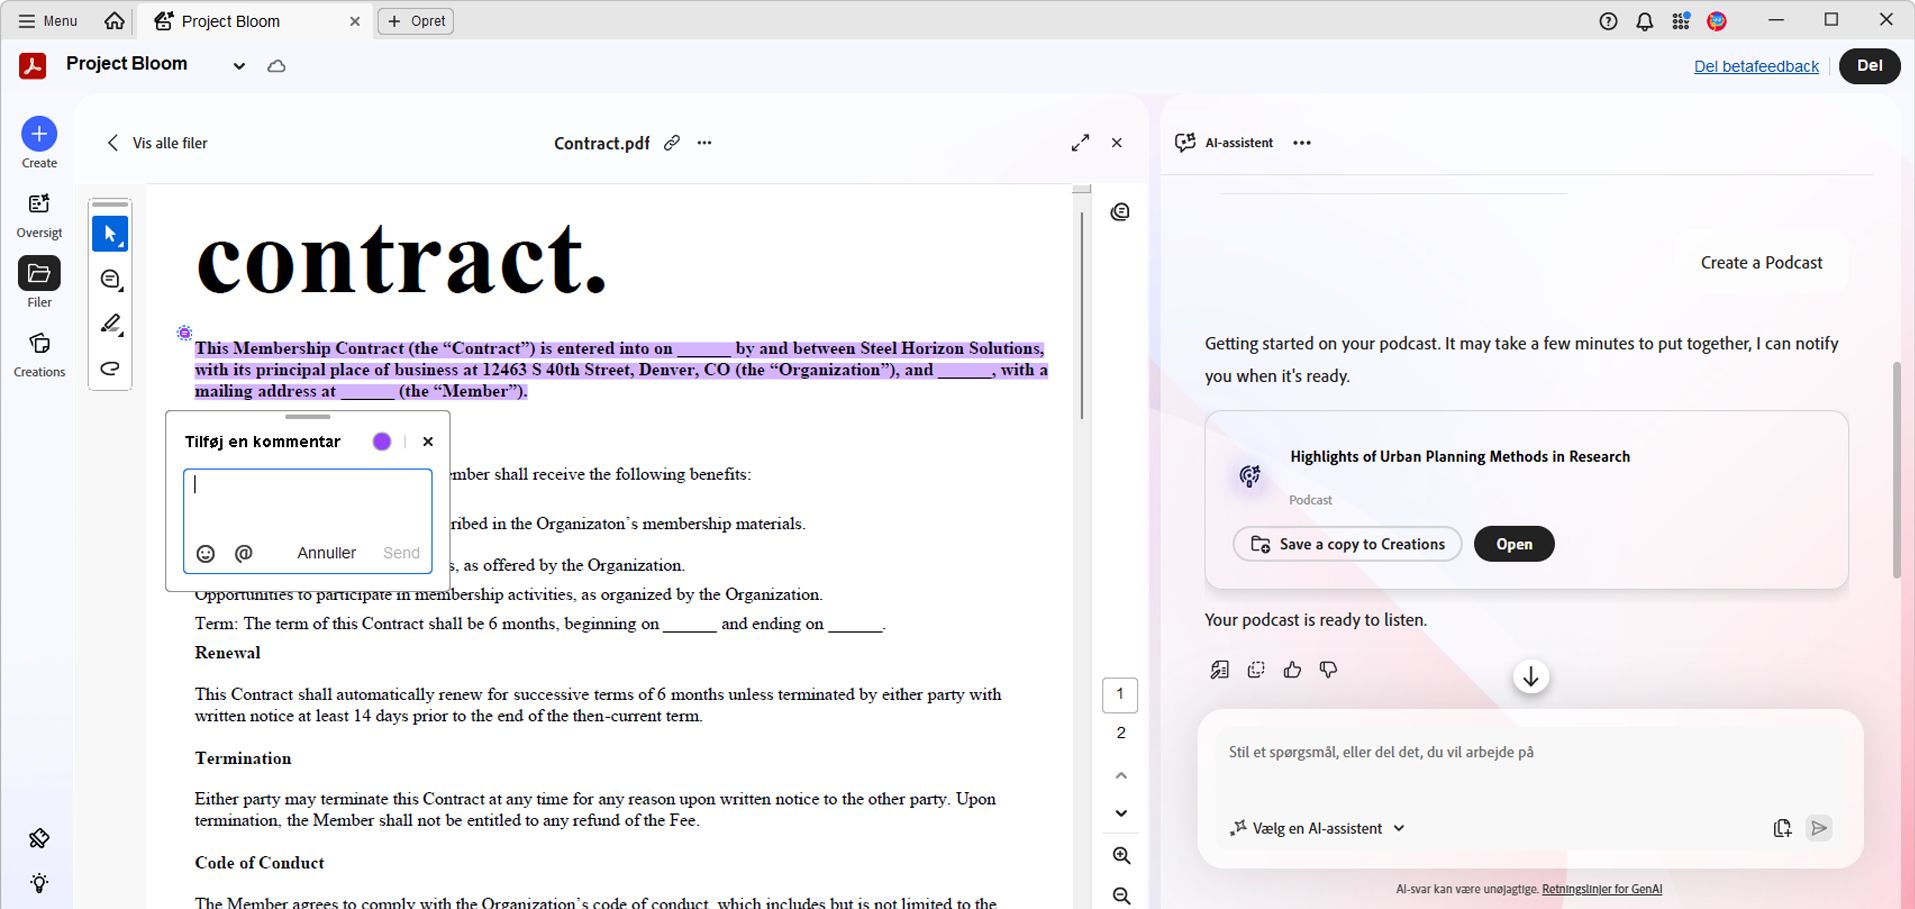The image size is (1915, 909).
Task: Click the podcast reference icon below response
Action: [1219, 670]
